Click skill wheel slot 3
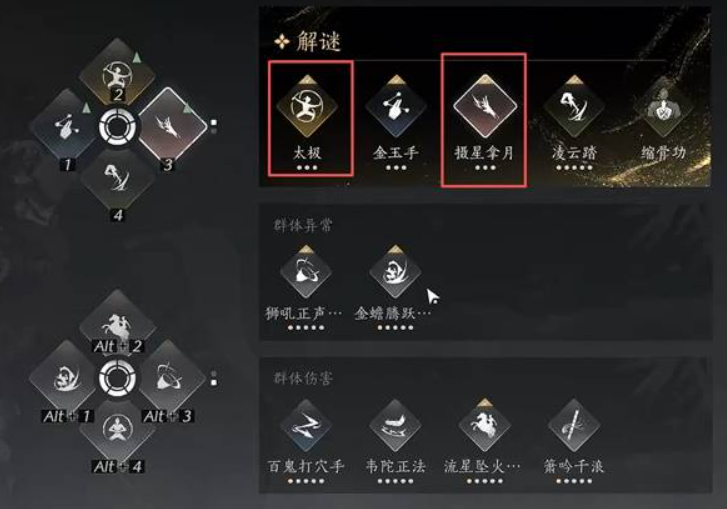 (172, 125)
